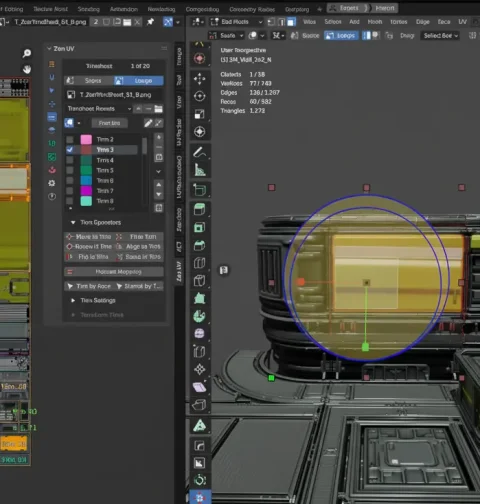480x504 pixels.
Task: Click the Move to Trim button
Action: pos(88,237)
